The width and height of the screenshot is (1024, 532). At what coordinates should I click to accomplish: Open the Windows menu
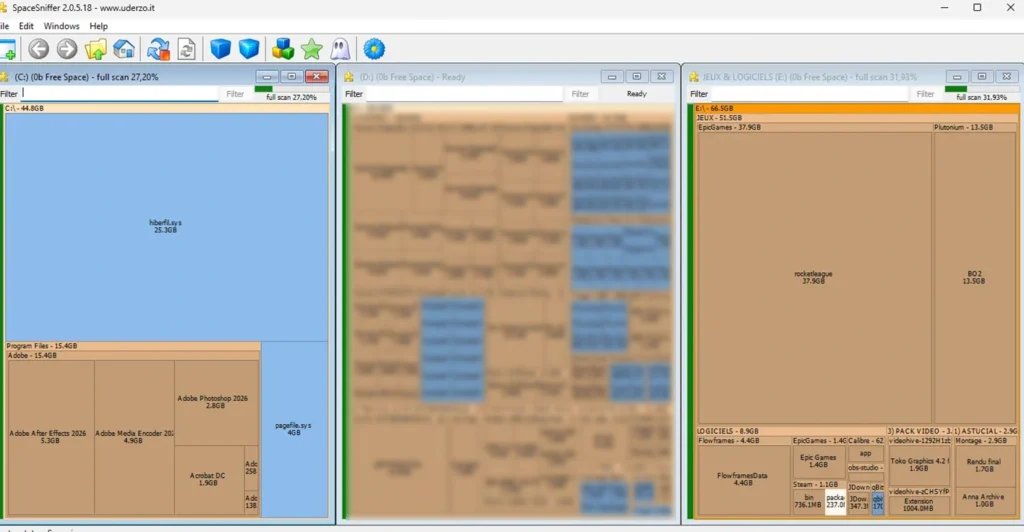(x=62, y=26)
